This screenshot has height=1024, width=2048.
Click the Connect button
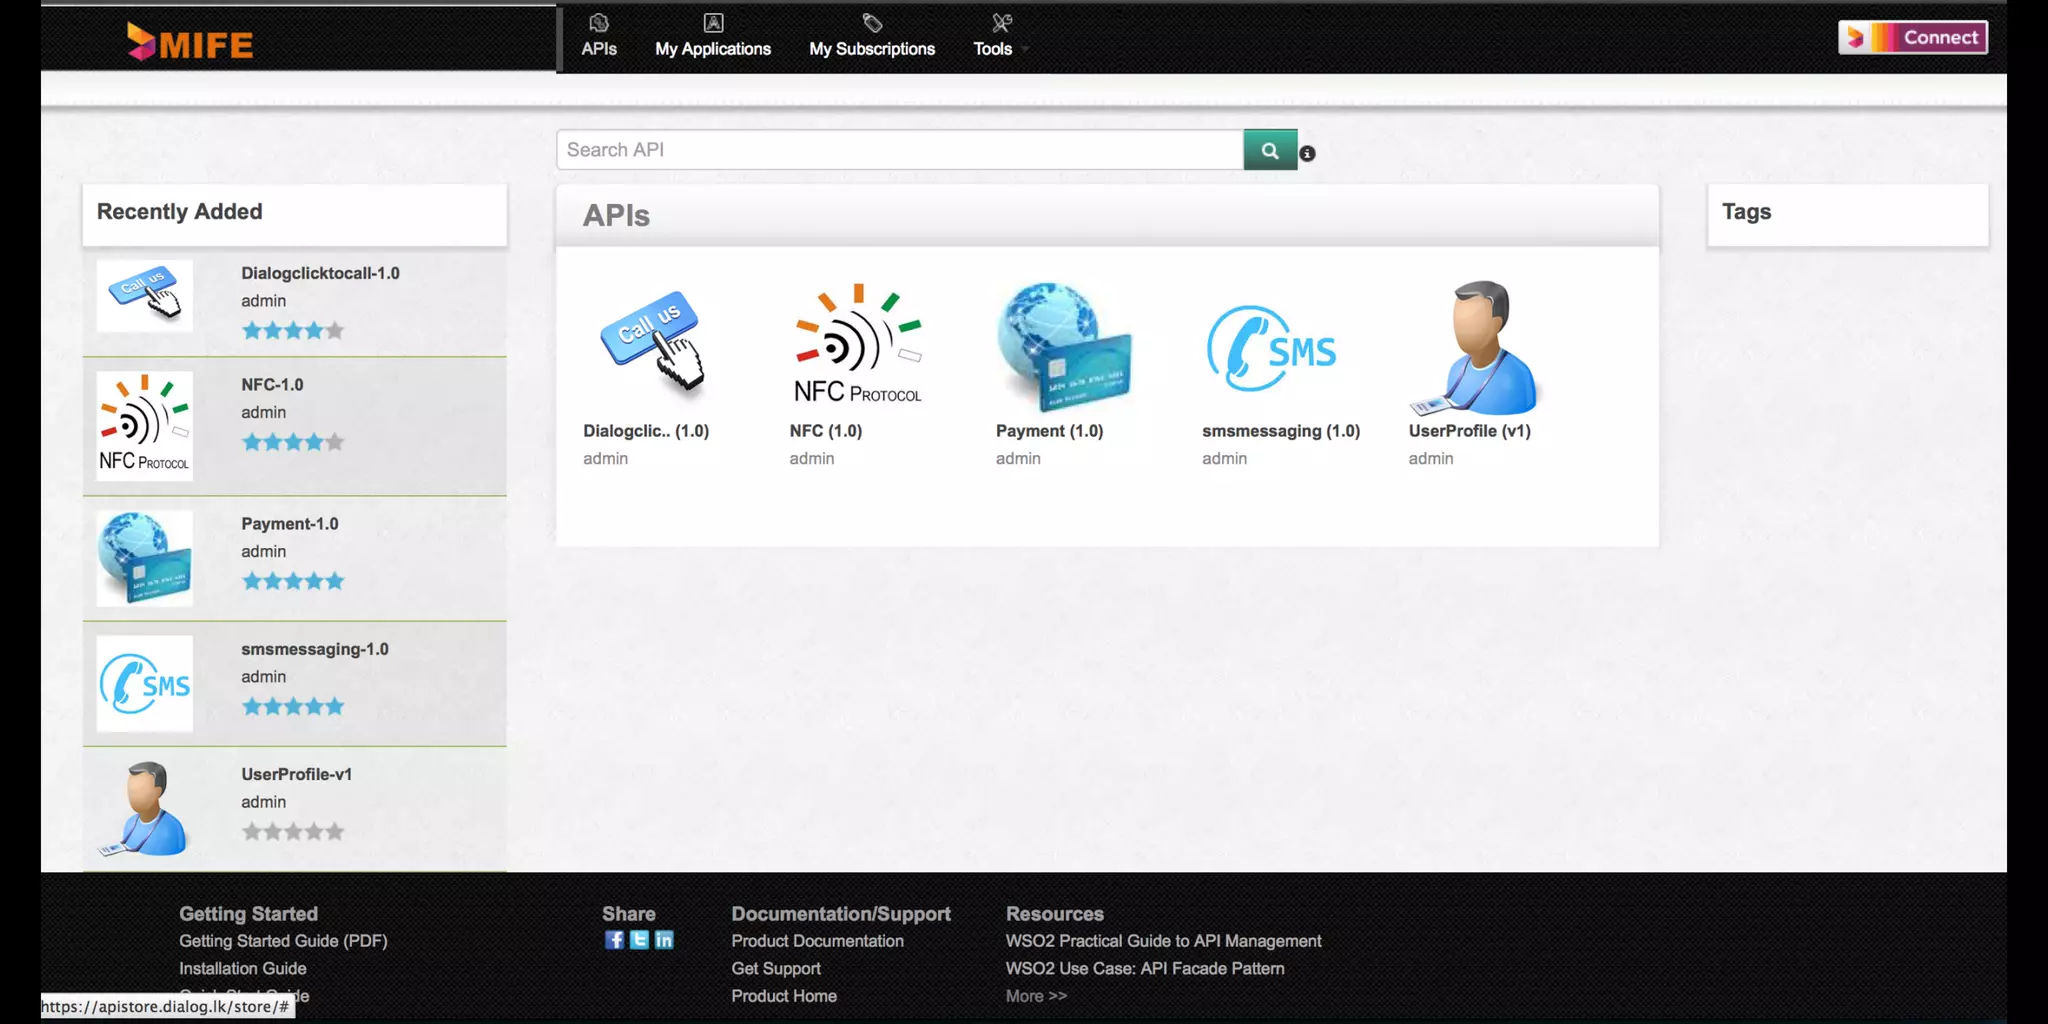(x=1912, y=38)
